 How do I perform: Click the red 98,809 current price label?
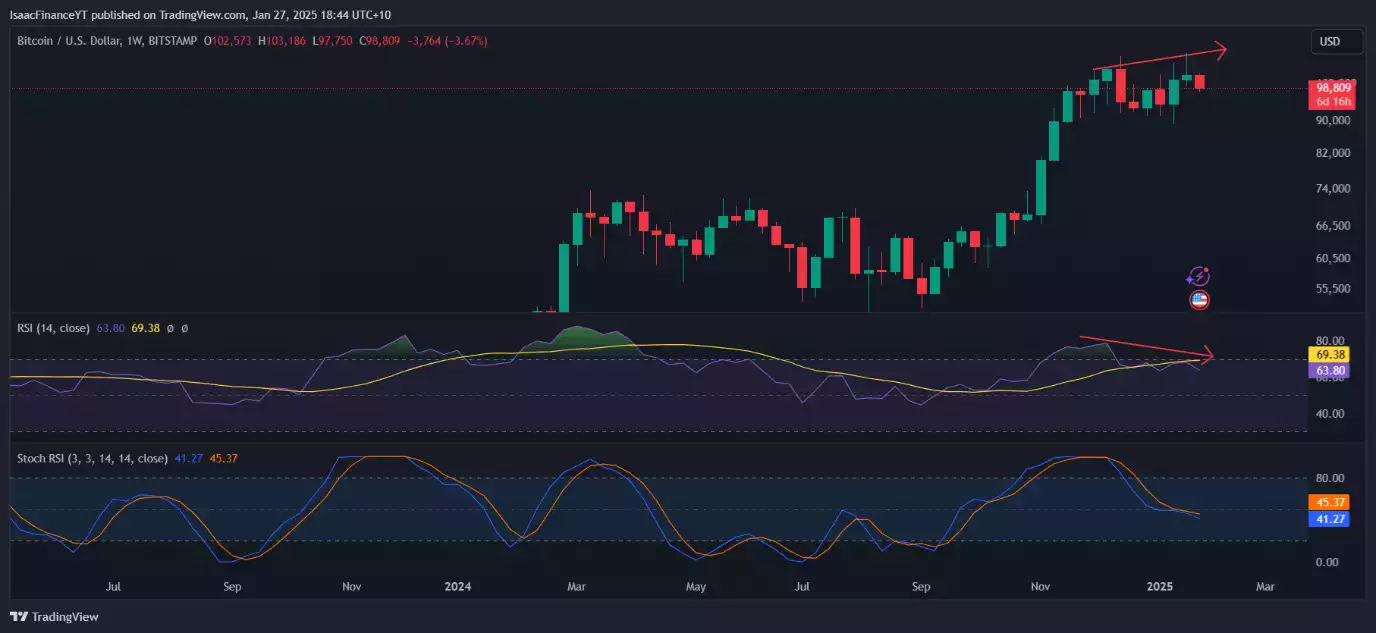[x=1332, y=89]
